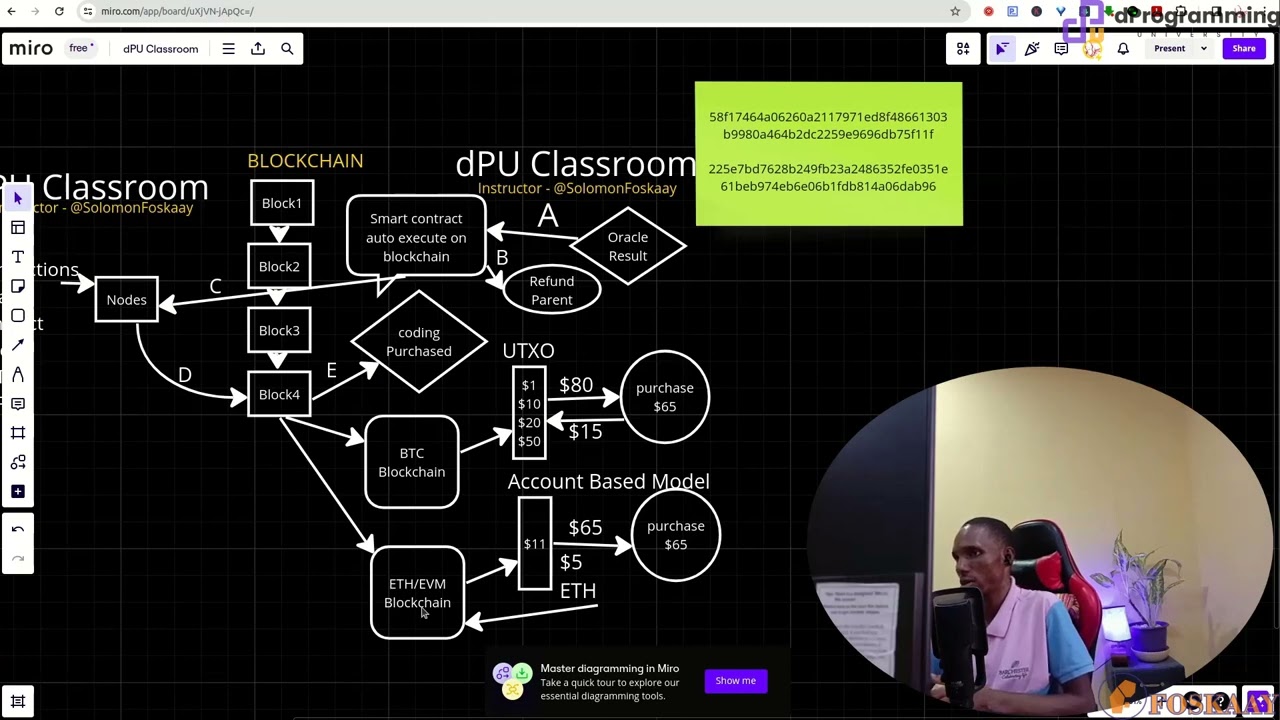
Task: Open the frames panel at bottom-left
Action: [x=18, y=702]
